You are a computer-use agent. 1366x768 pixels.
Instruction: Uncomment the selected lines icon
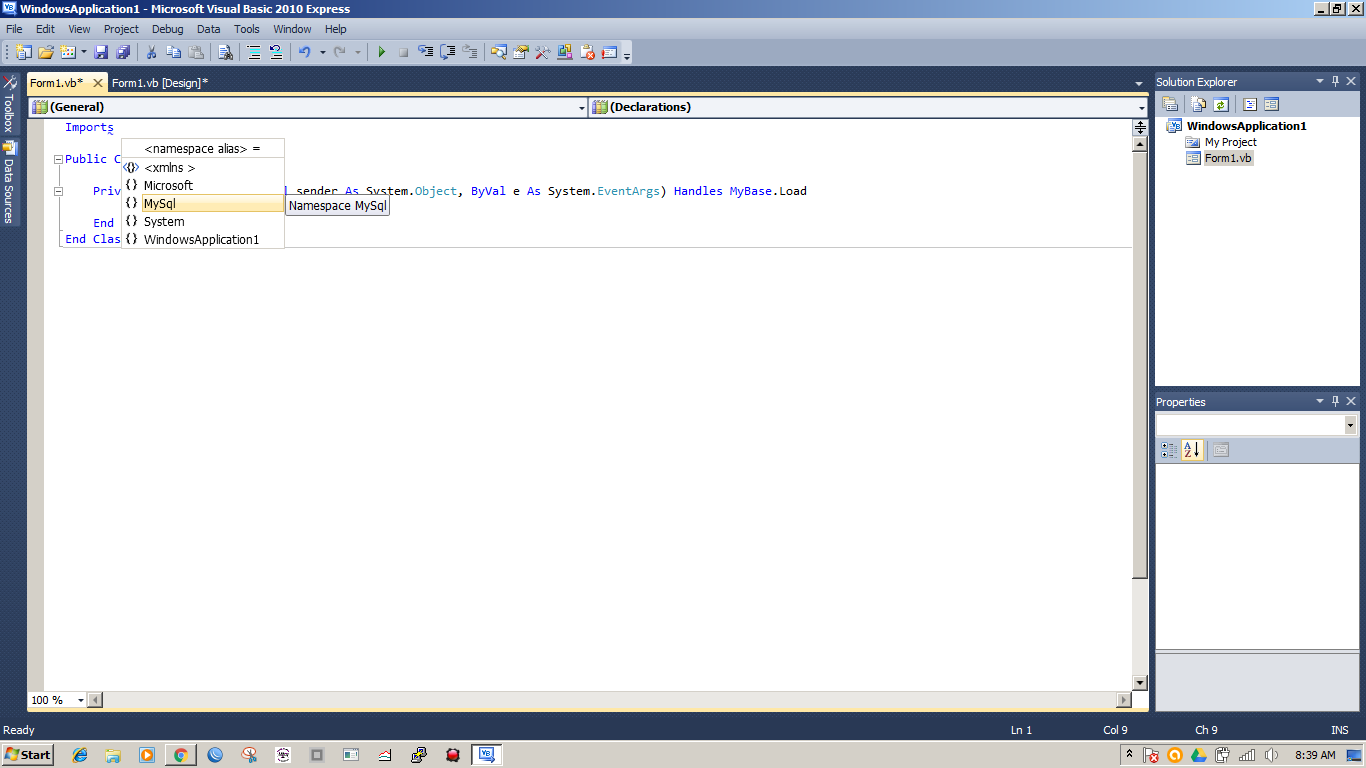coord(276,52)
